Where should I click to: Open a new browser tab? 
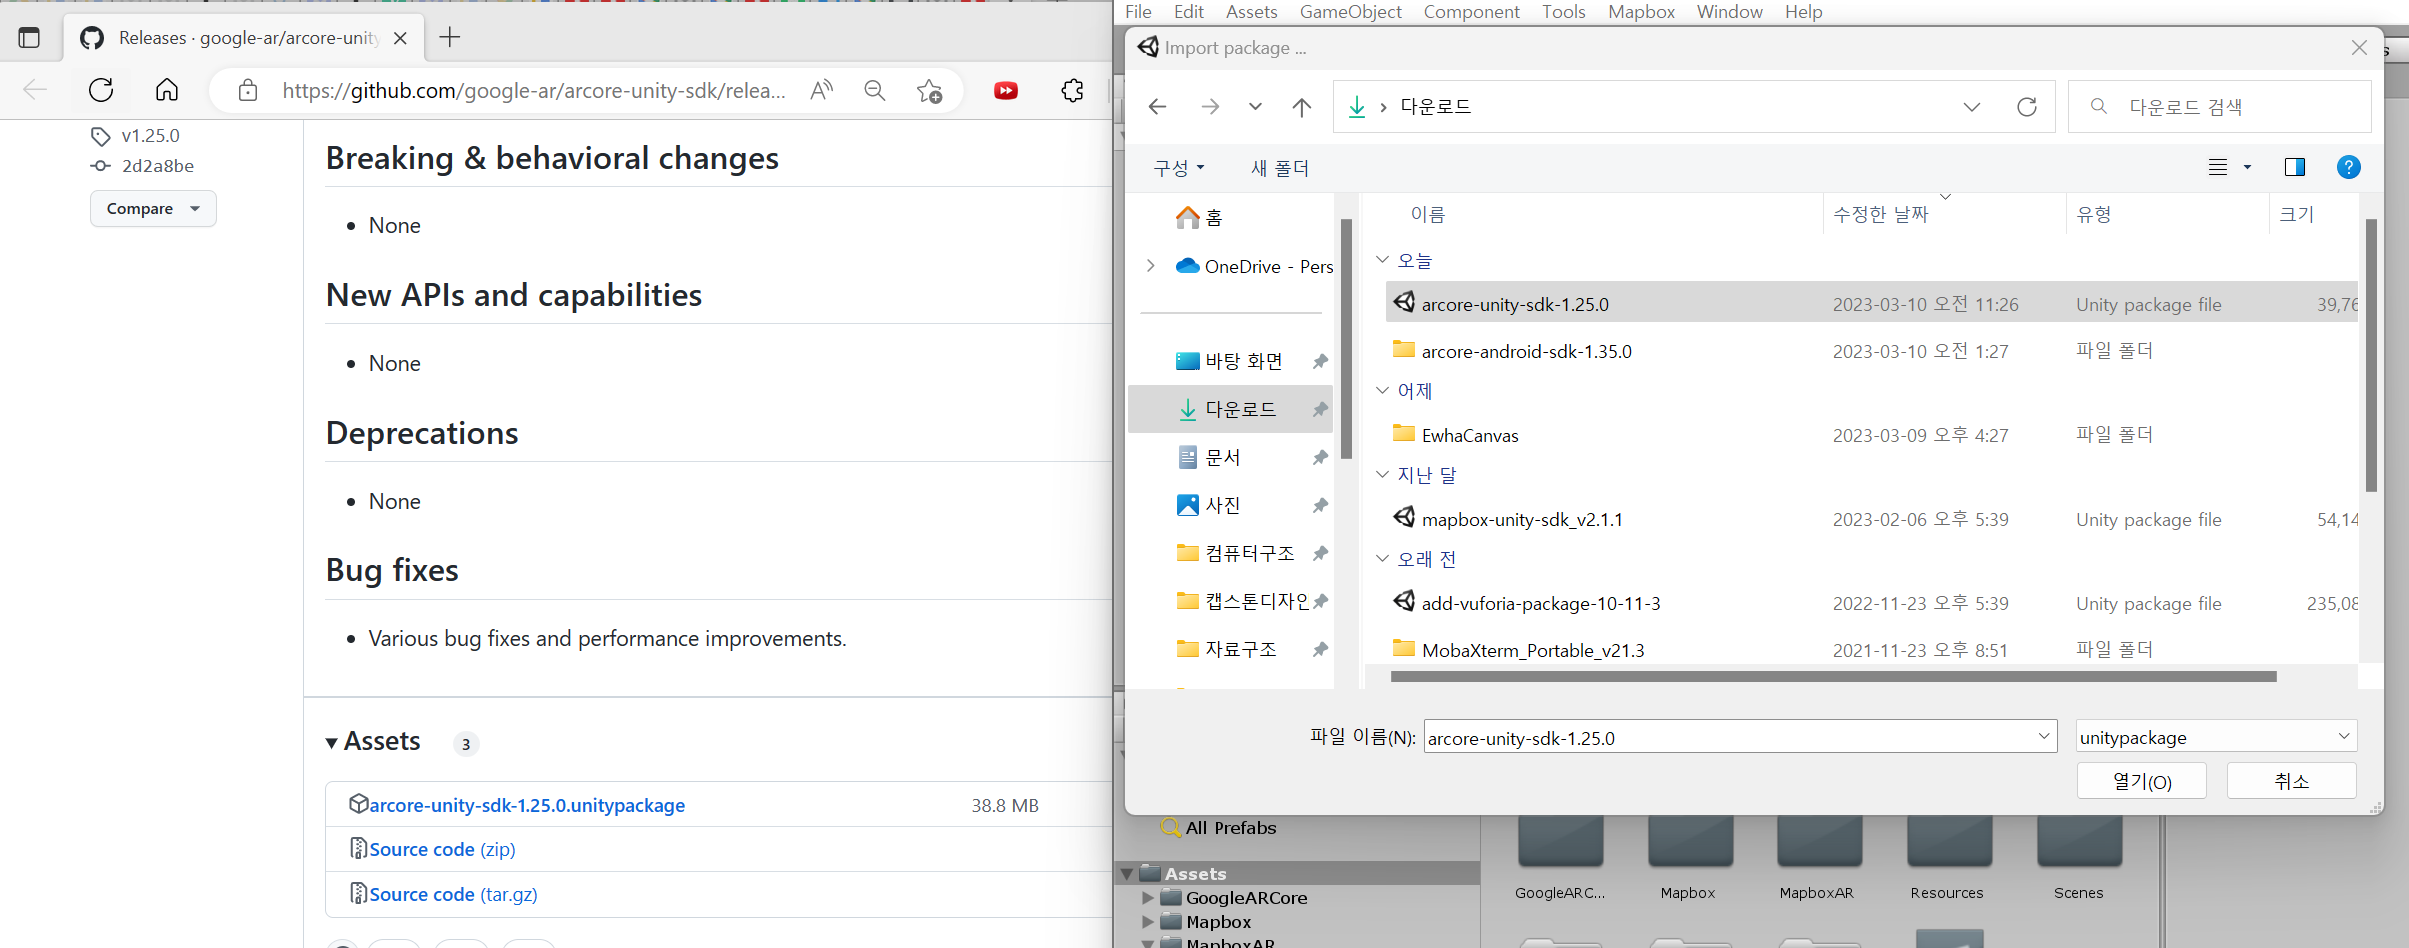tap(450, 38)
